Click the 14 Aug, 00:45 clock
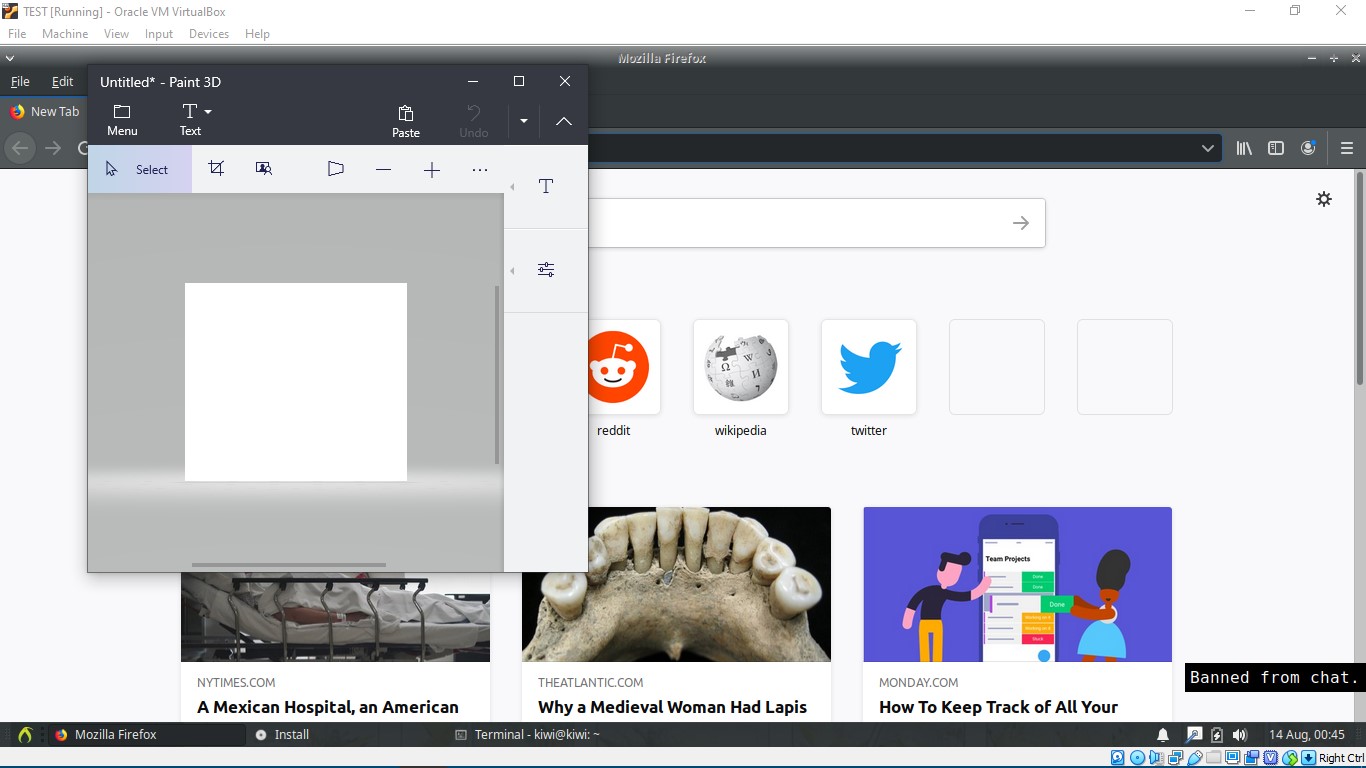 1307,735
